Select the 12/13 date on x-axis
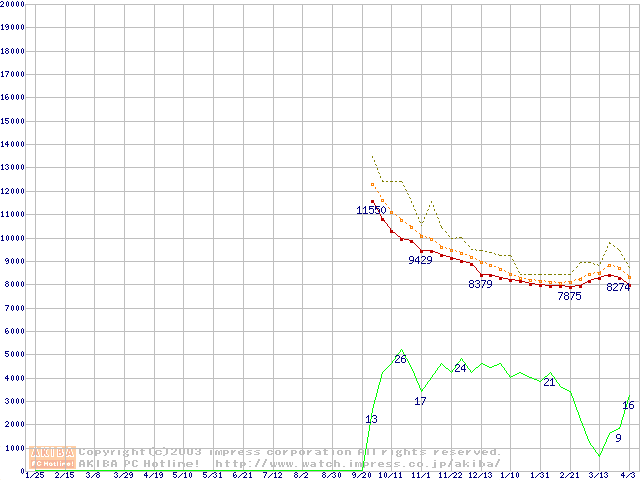 point(480,475)
